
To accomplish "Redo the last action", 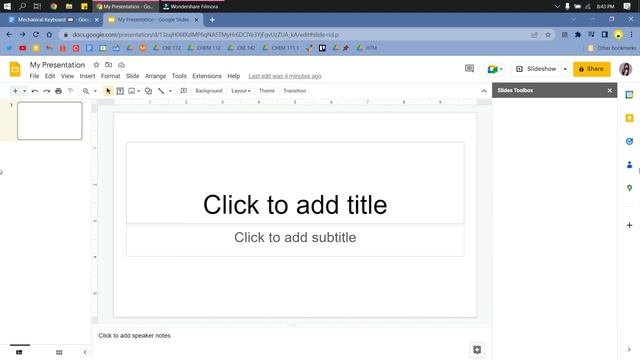I will pyautogui.click(x=47, y=91).
